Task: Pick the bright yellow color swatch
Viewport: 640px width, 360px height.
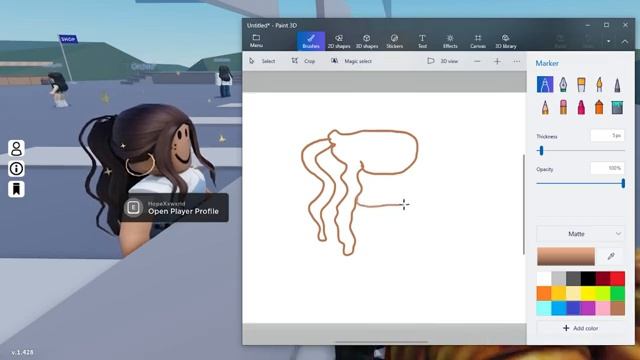Action: 588,293
